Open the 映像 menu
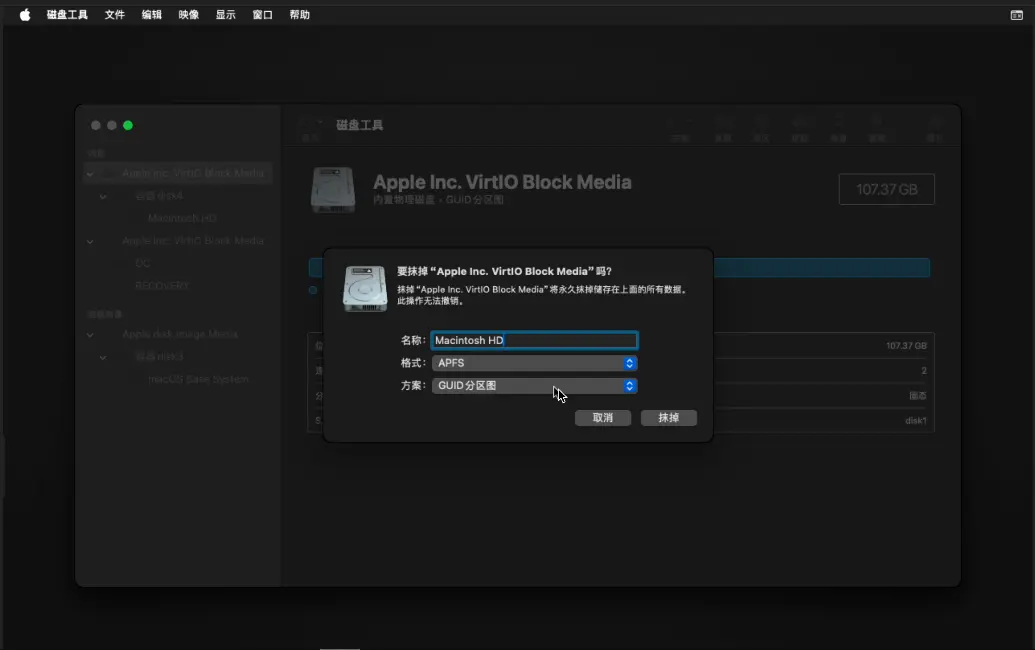 click(x=189, y=15)
